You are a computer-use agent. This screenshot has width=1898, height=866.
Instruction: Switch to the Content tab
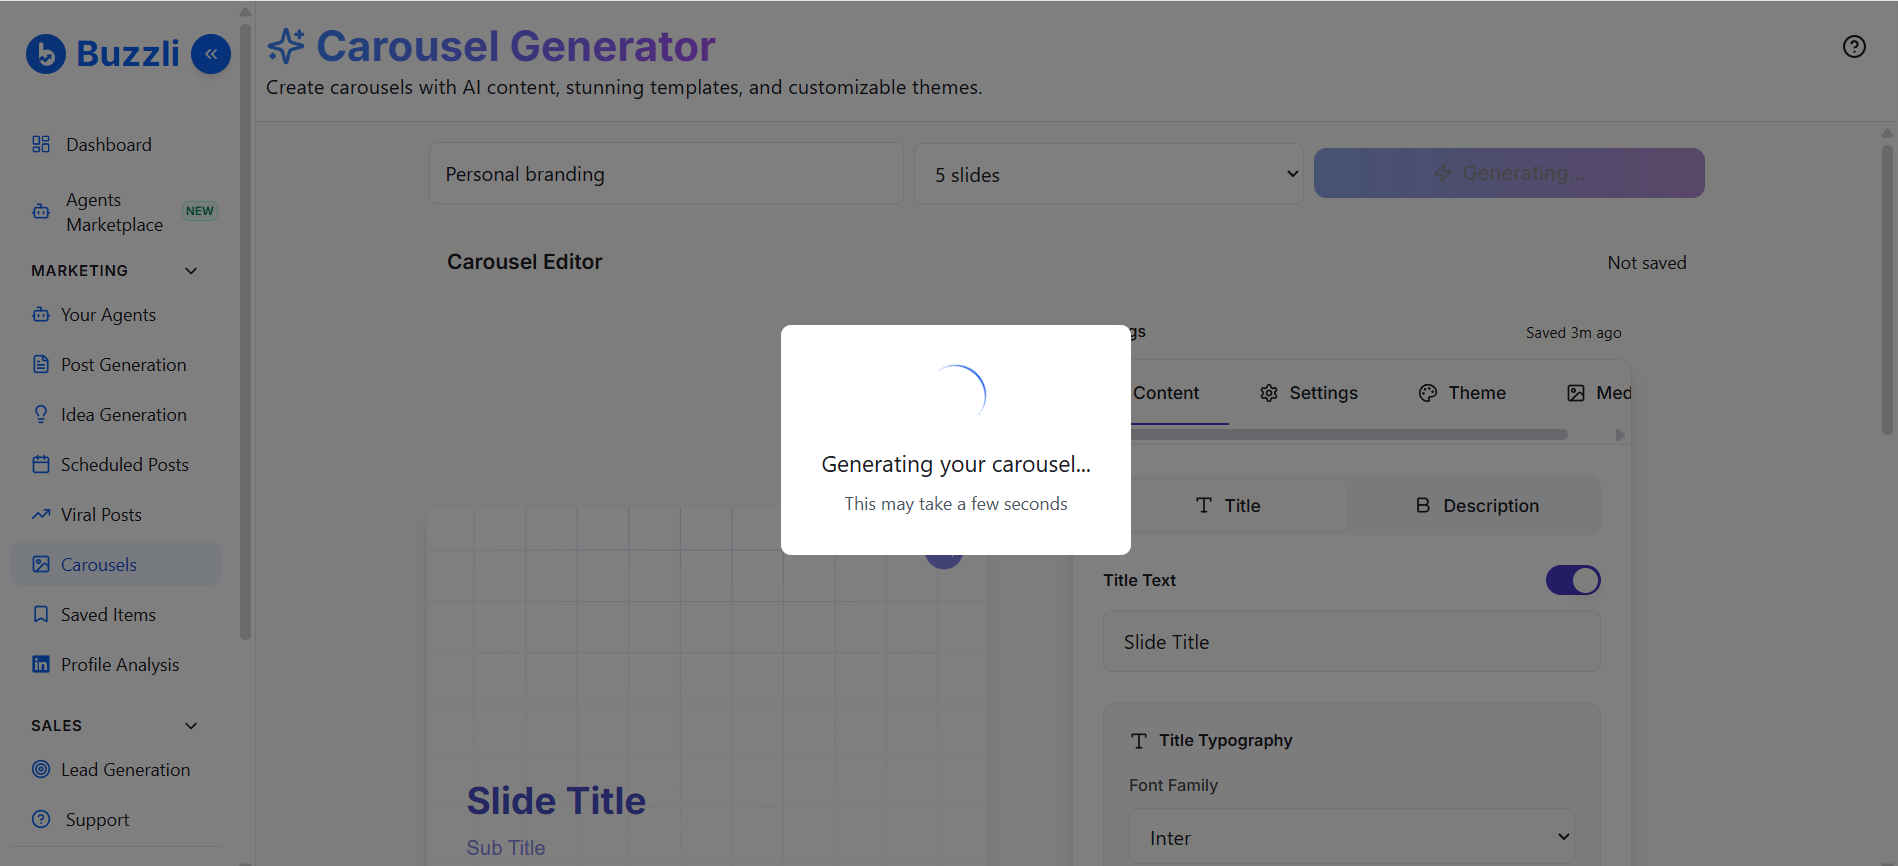[x=1166, y=393]
